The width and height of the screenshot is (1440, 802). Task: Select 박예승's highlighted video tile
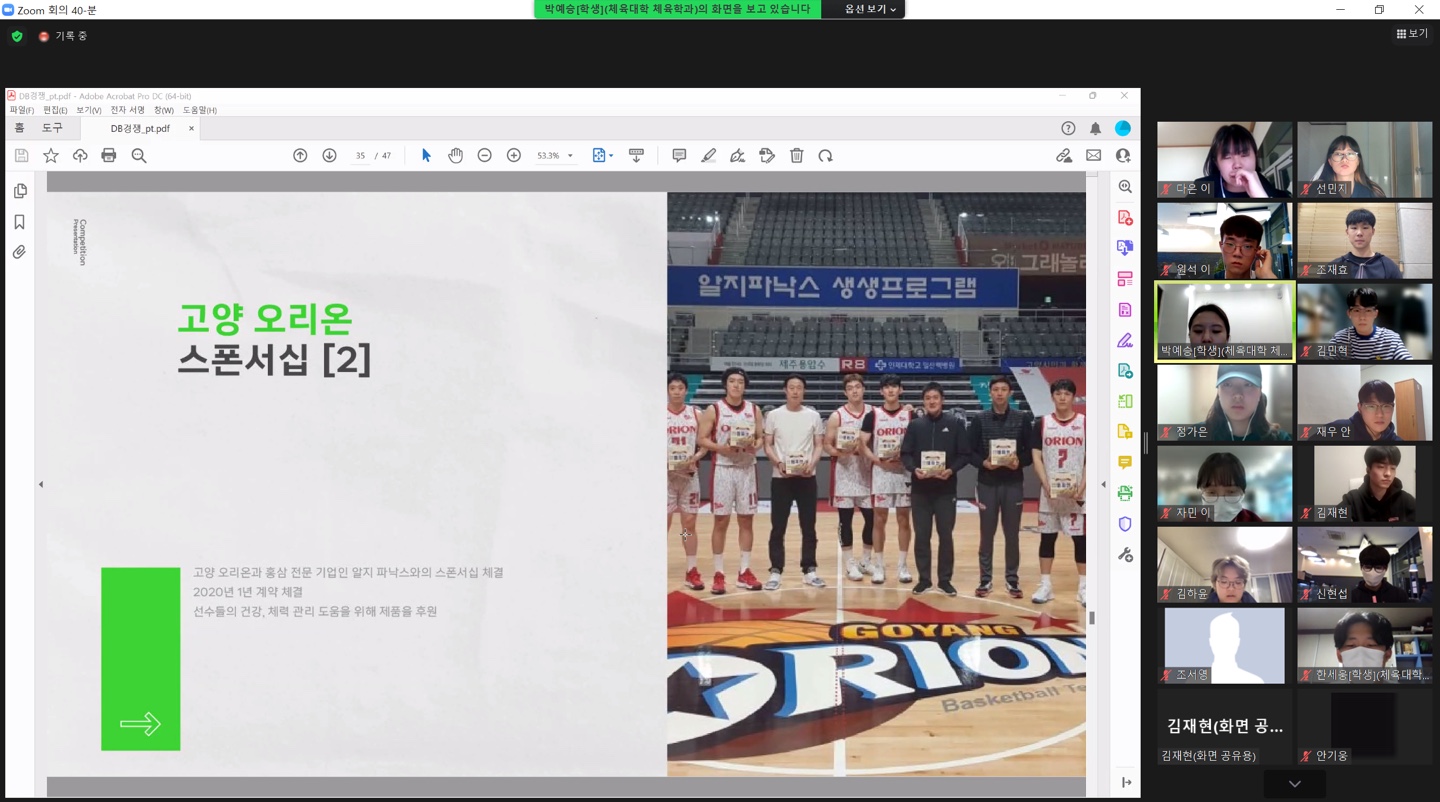pyautogui.click(x=1225, y=321)
